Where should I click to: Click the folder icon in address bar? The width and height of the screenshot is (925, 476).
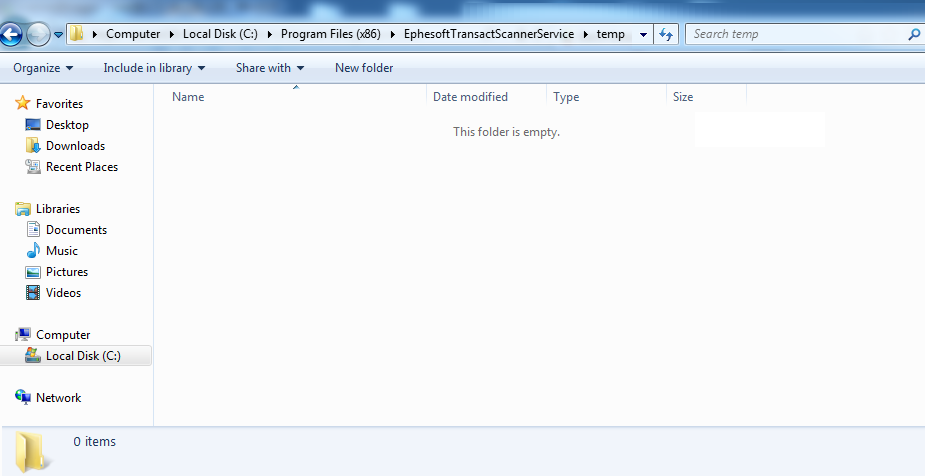[x=77, y=34]
